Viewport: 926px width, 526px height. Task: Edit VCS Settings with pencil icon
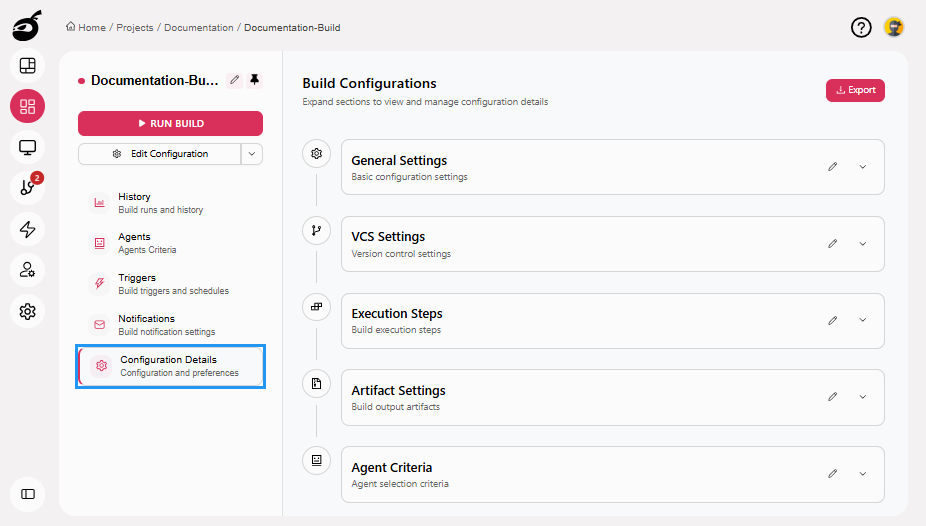pos(833,244)
